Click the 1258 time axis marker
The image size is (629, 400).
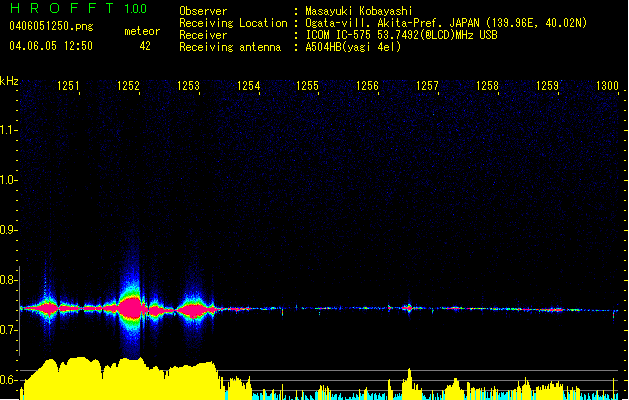pyautogui.click(x=487, y=85)
